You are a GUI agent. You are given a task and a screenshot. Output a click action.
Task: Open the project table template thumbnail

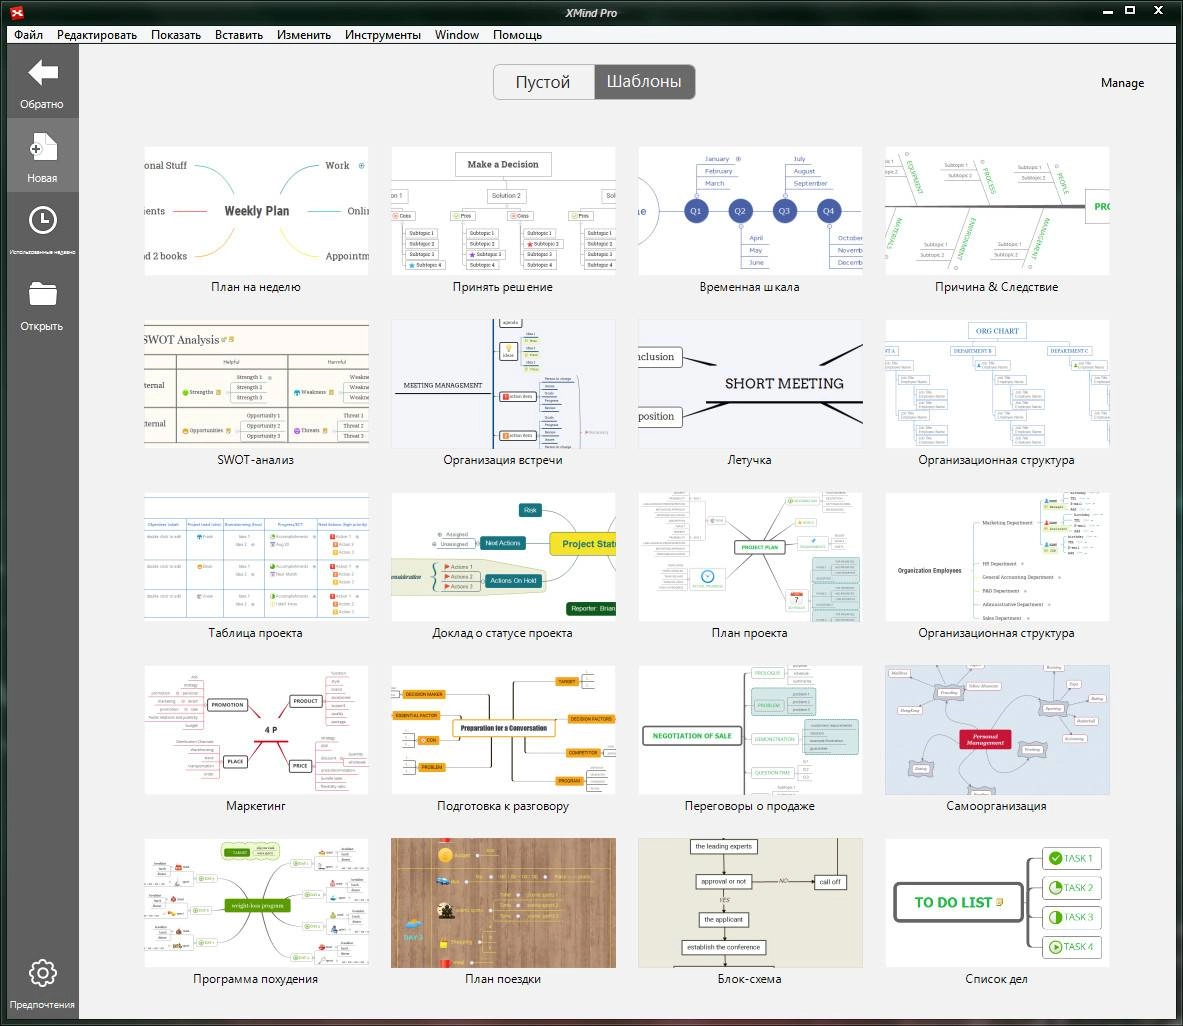pos(257,557)
